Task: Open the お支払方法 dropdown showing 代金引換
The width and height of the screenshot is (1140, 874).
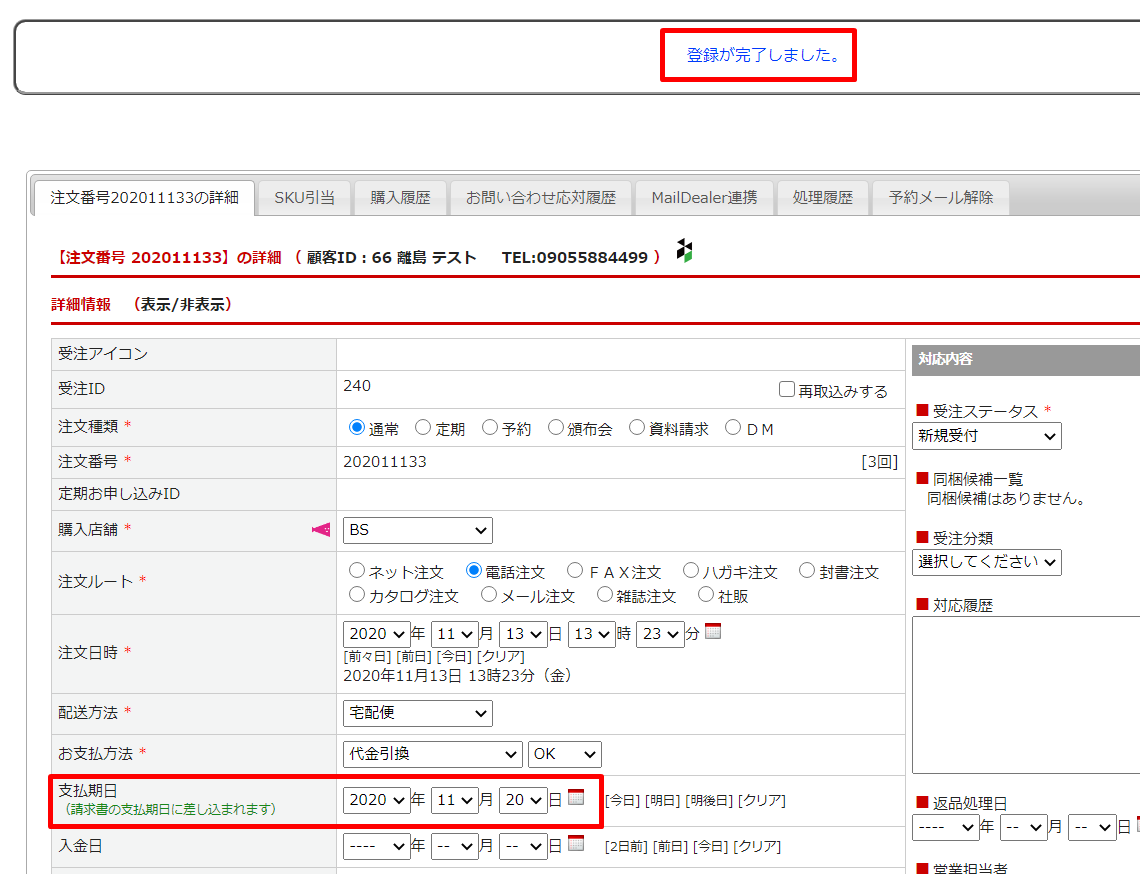Action: pyautogui.click(x=432, y=754)
